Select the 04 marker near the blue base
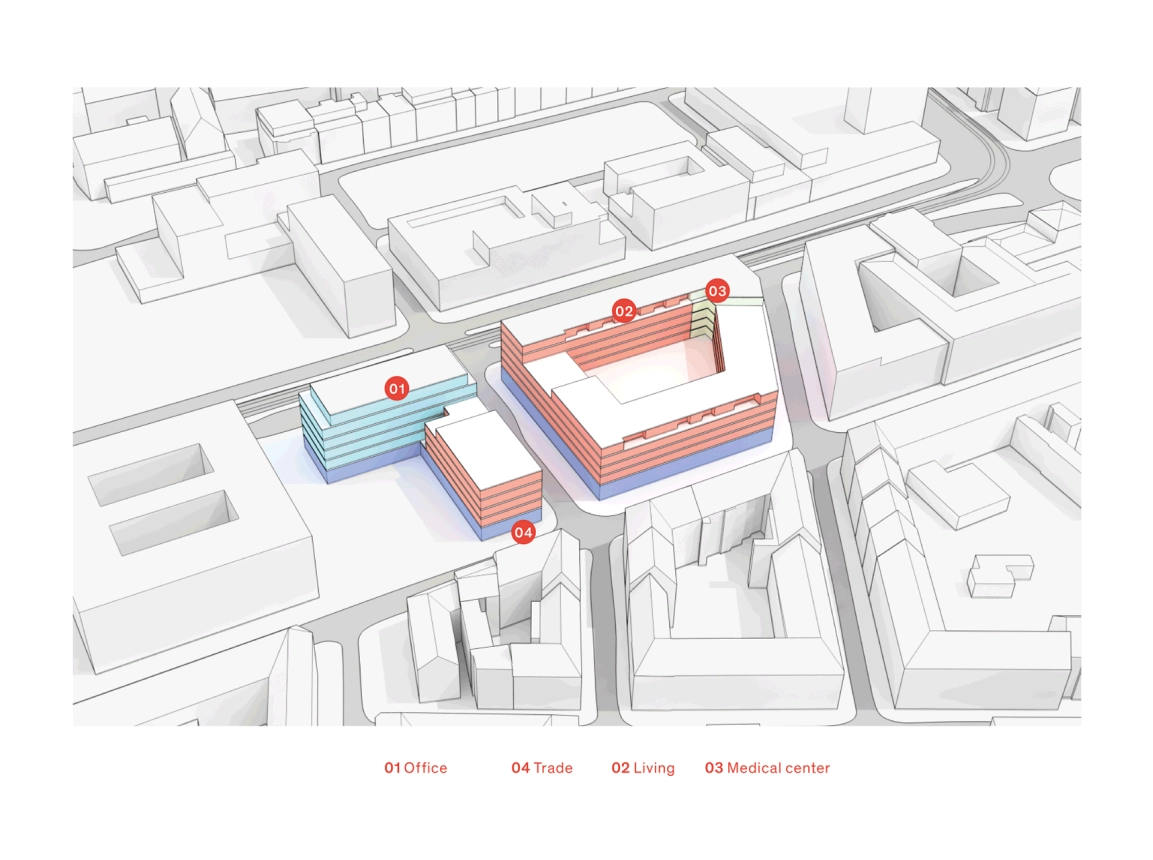 pos(523,533)
